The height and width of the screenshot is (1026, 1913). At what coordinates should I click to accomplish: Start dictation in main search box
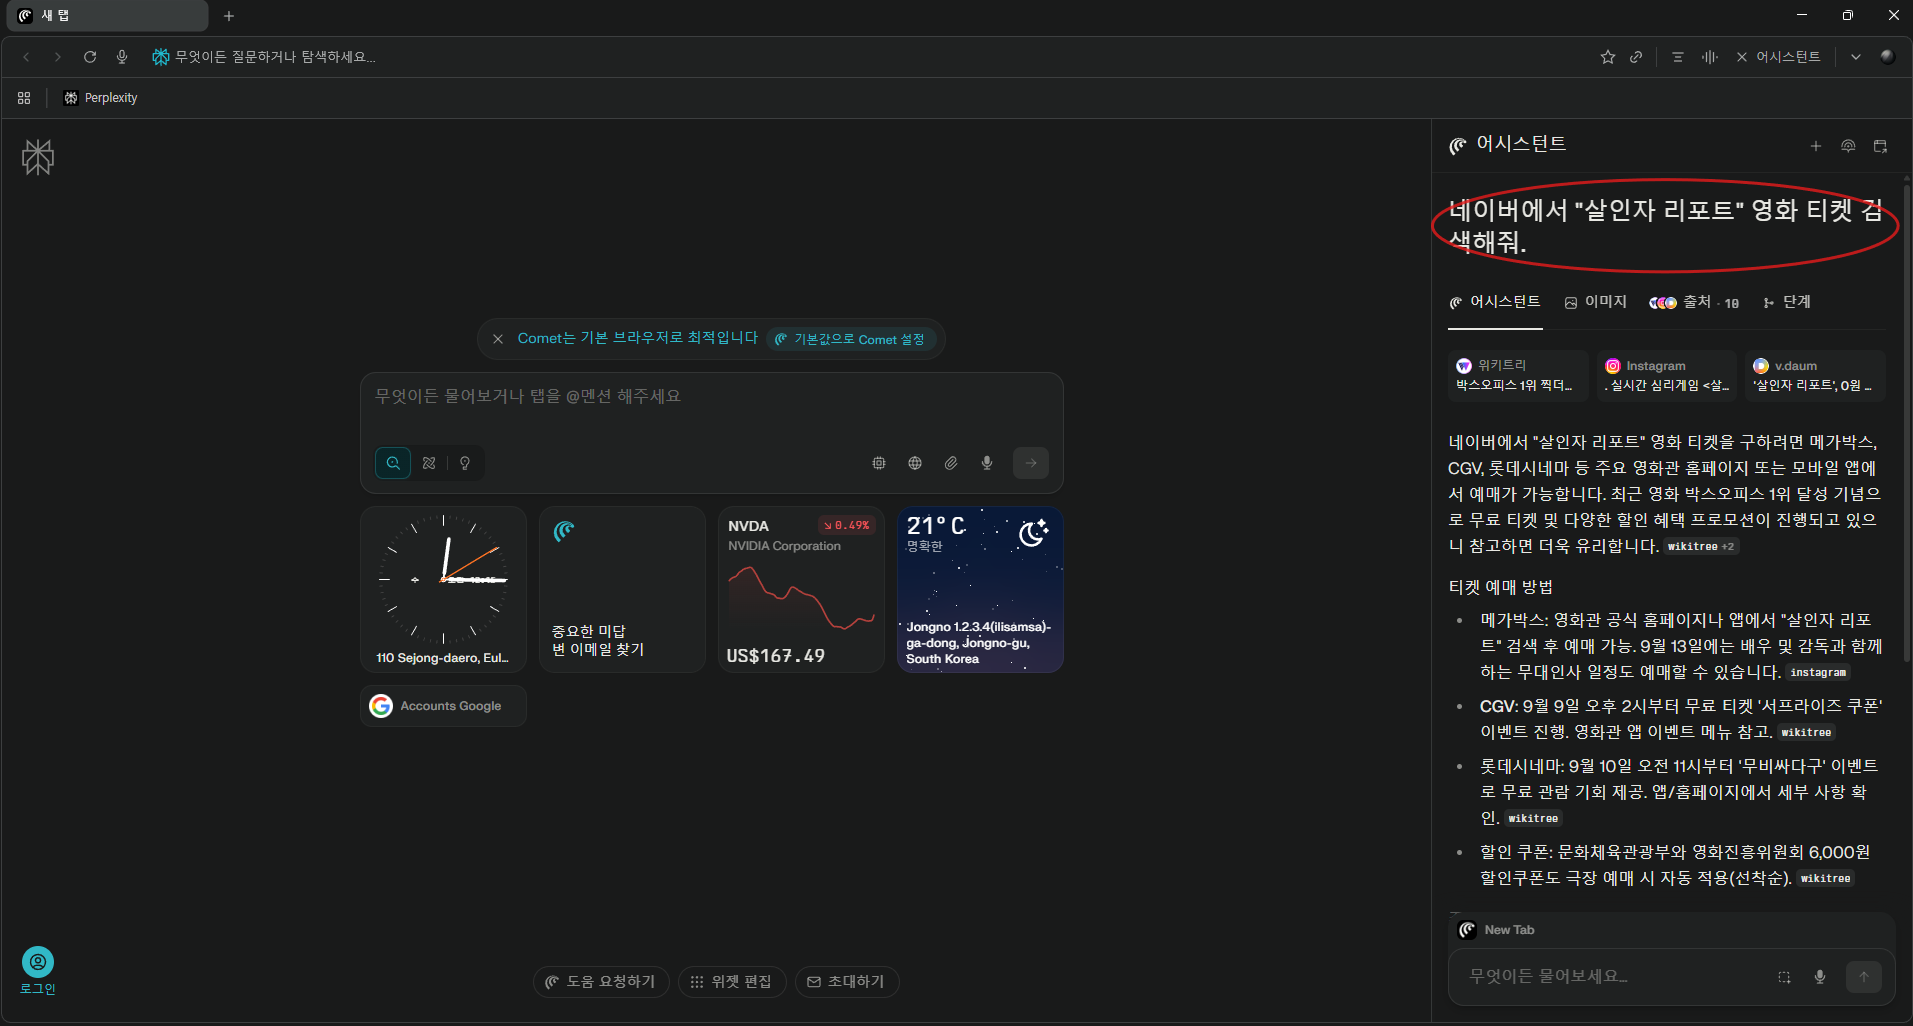tap(987, 463)
